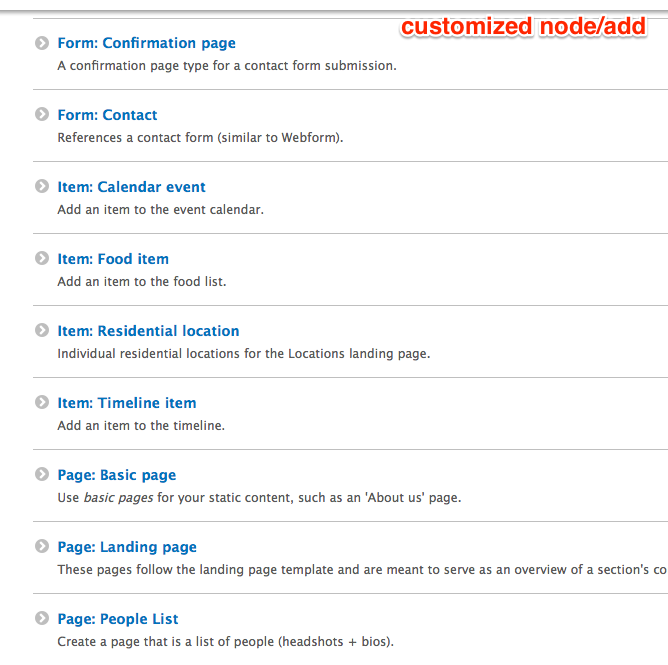The image size is (668, 665).
Task: Click the arrow icon next to Page: People List
Action: tap(41, 619)
